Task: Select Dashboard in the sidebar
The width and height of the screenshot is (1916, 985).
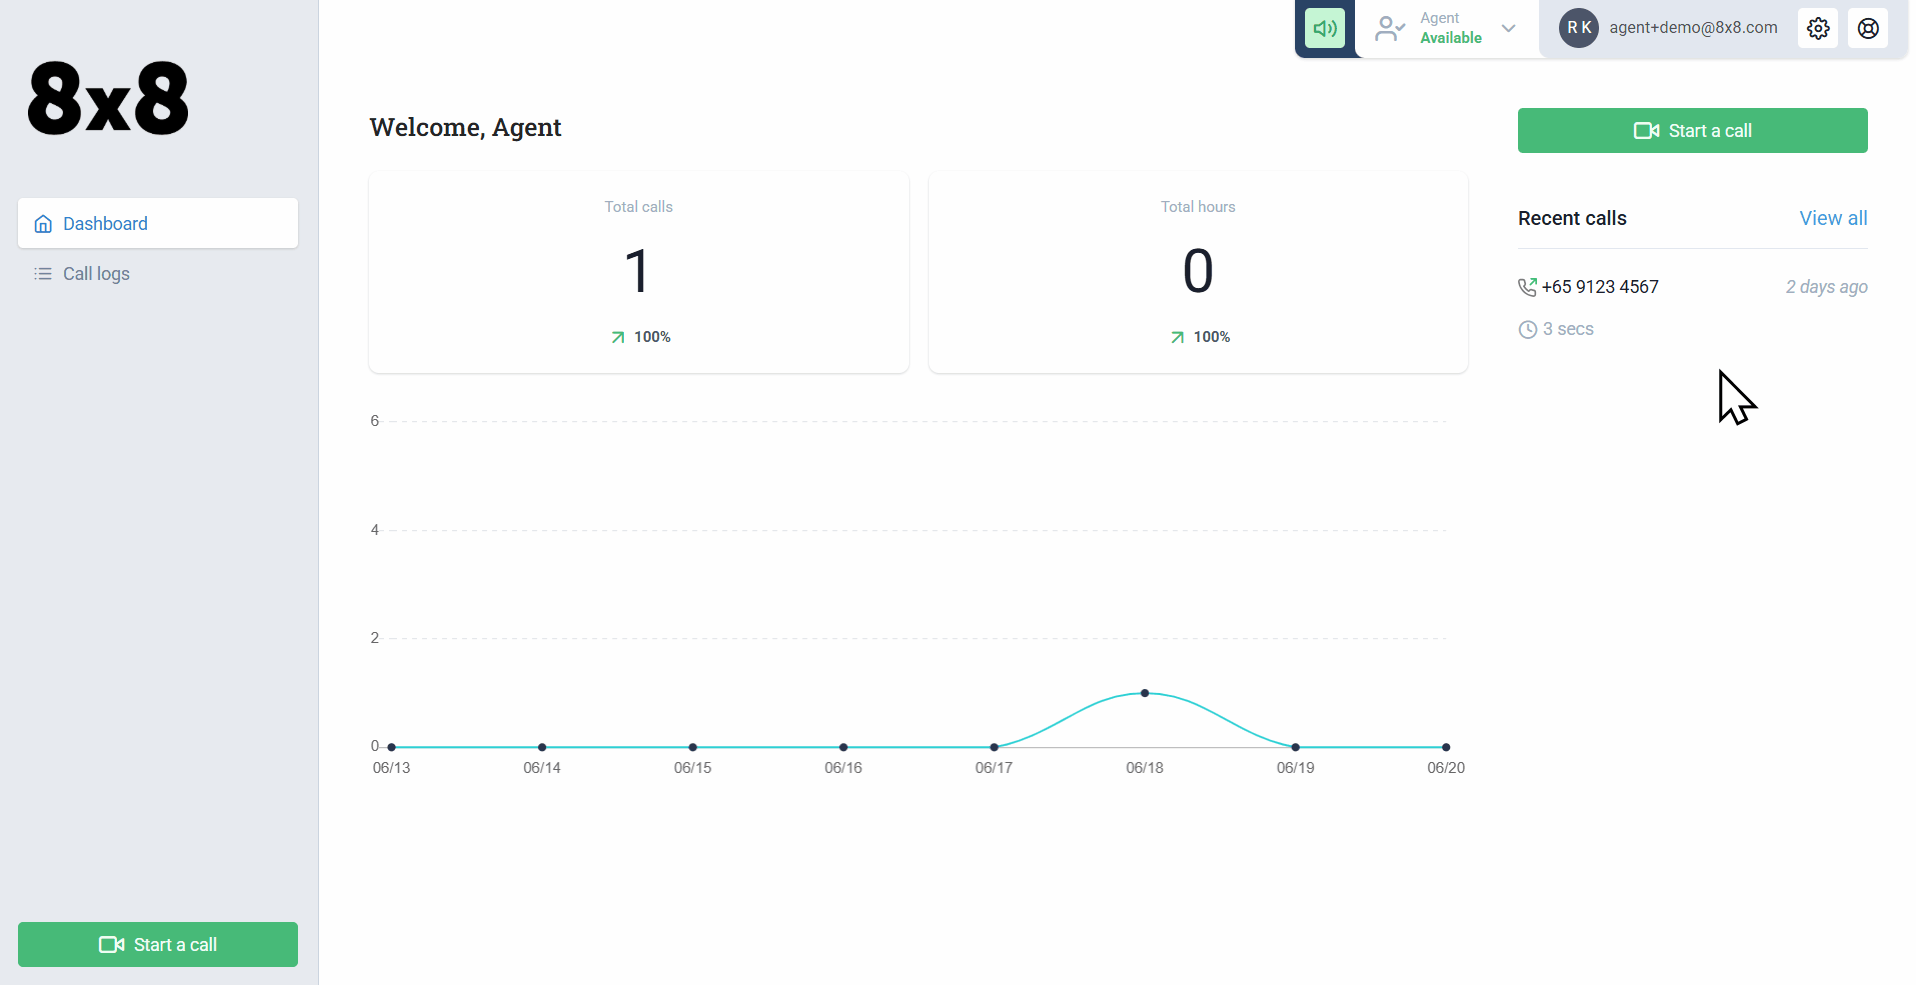Action: pos(158,223)
